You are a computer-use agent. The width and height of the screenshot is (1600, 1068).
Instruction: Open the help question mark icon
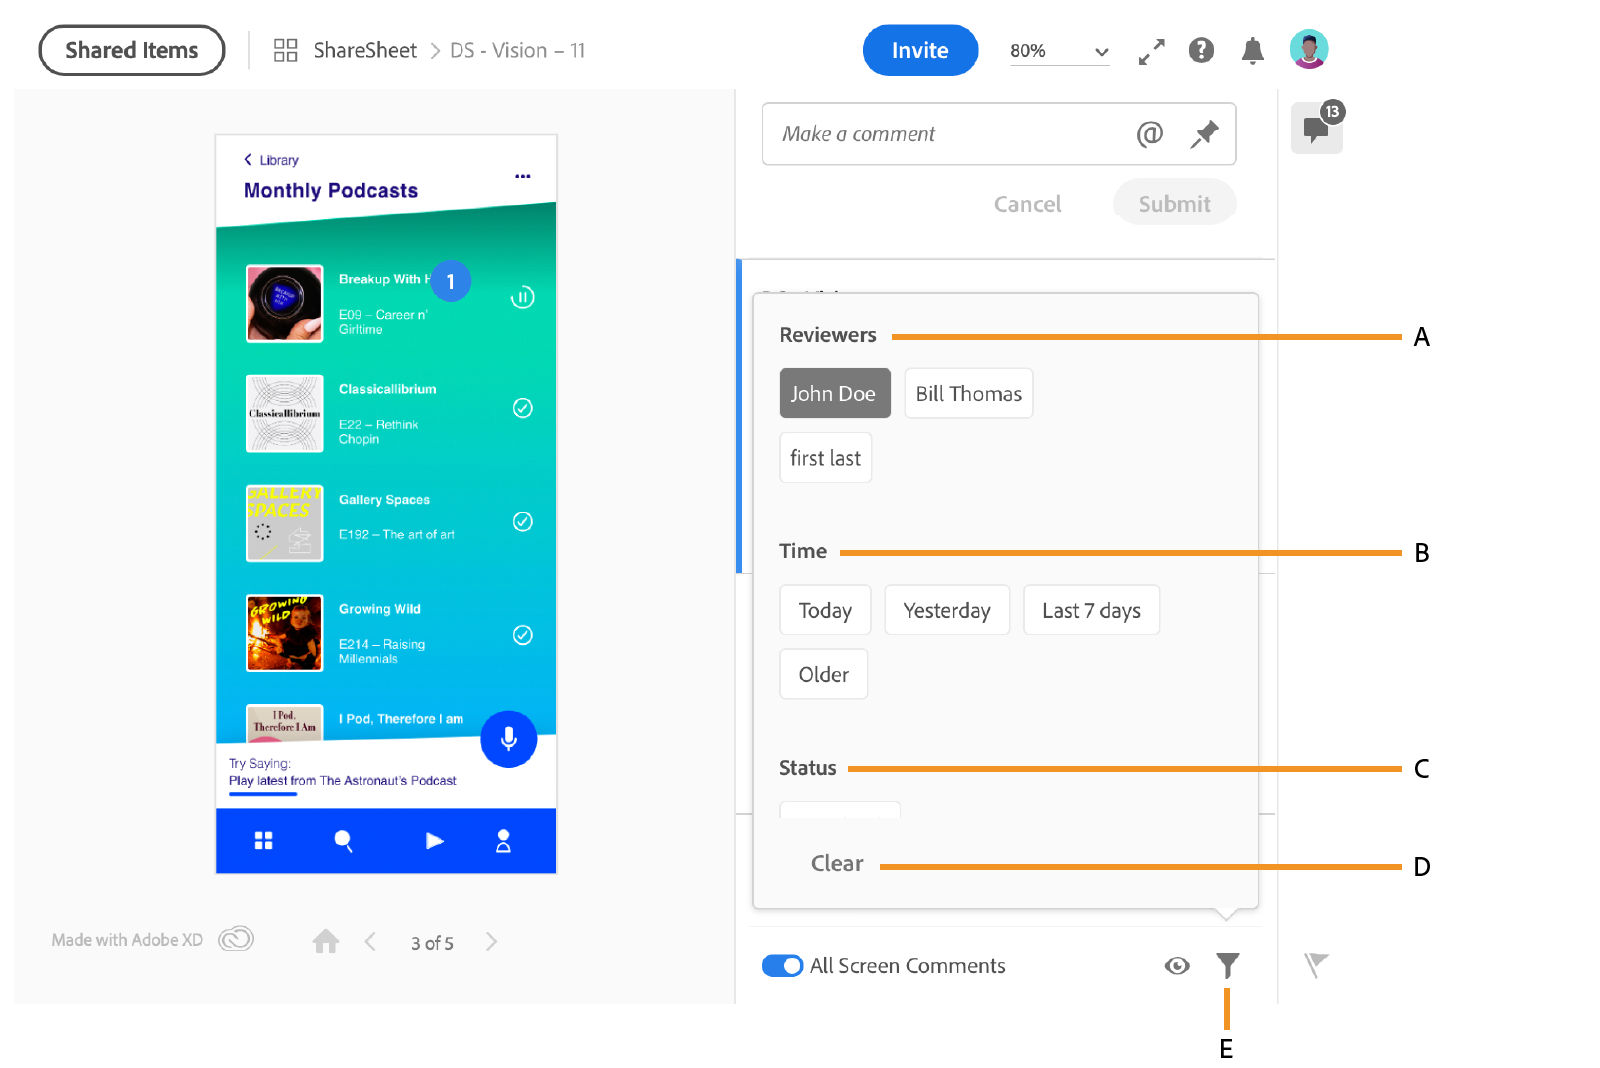click(1201, 50)
